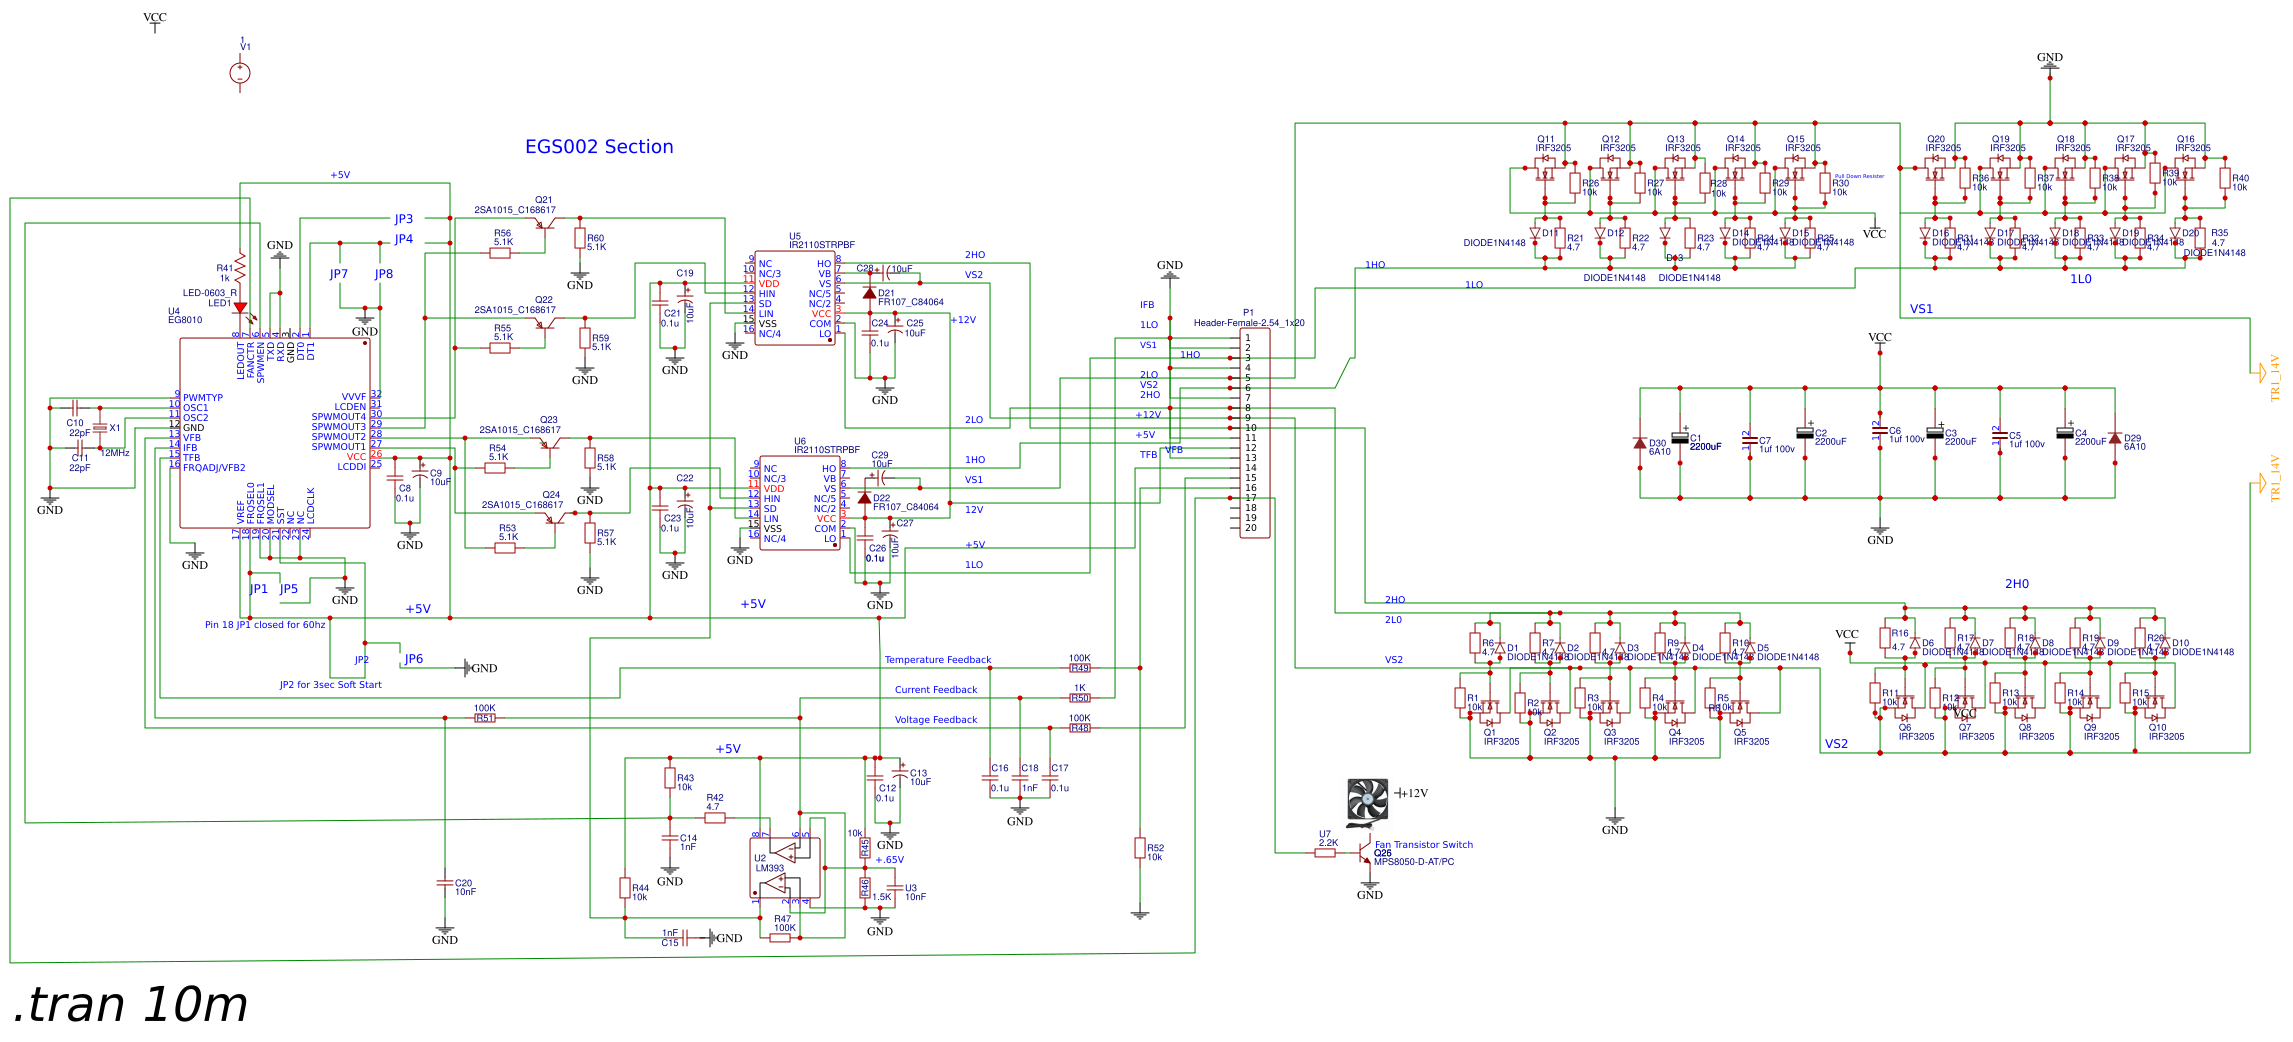The image size is (2293, 1042).
Task: Select the U6 IR2110STRPBF driver chip
Action: (800, 503)
